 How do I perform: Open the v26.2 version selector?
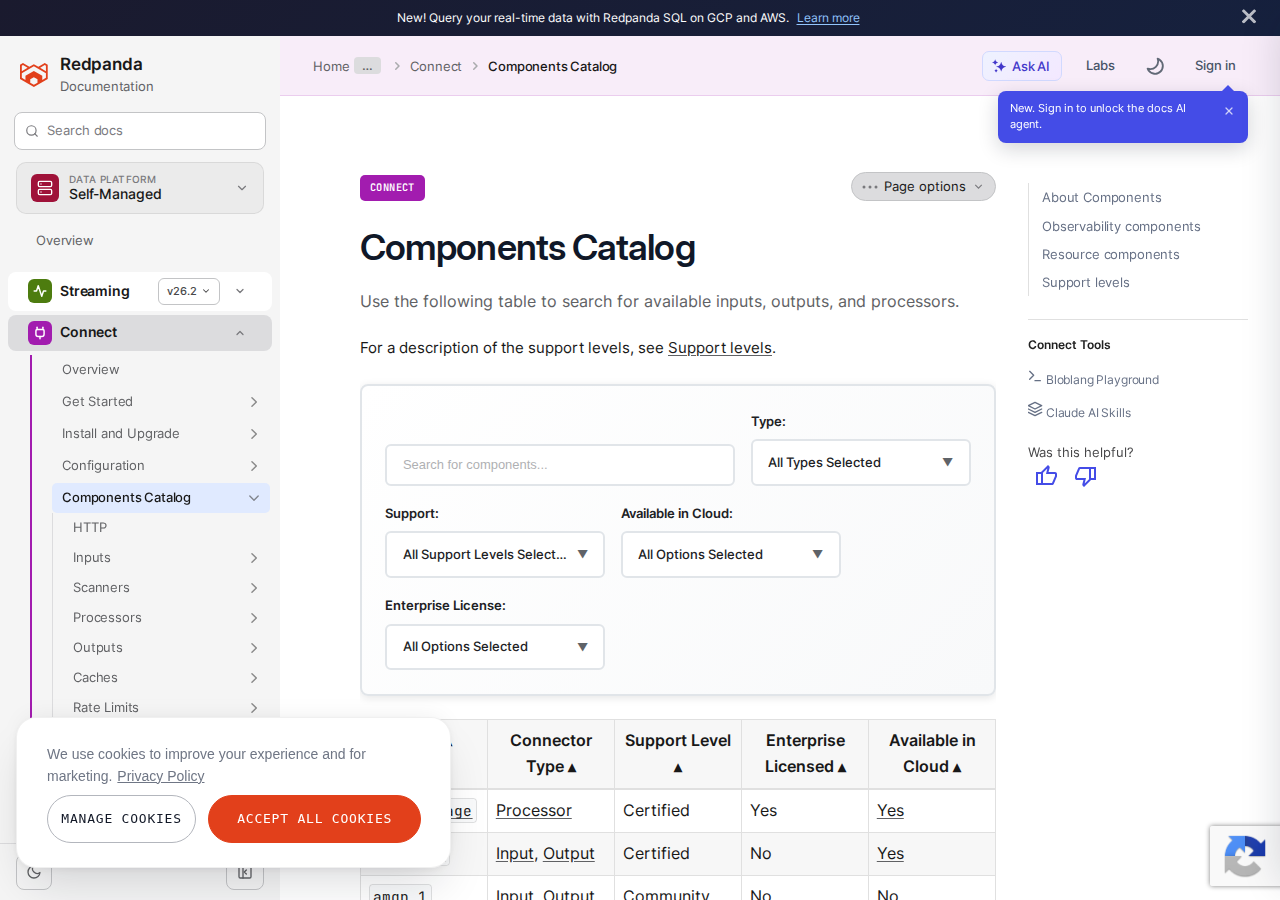(189, 291)
